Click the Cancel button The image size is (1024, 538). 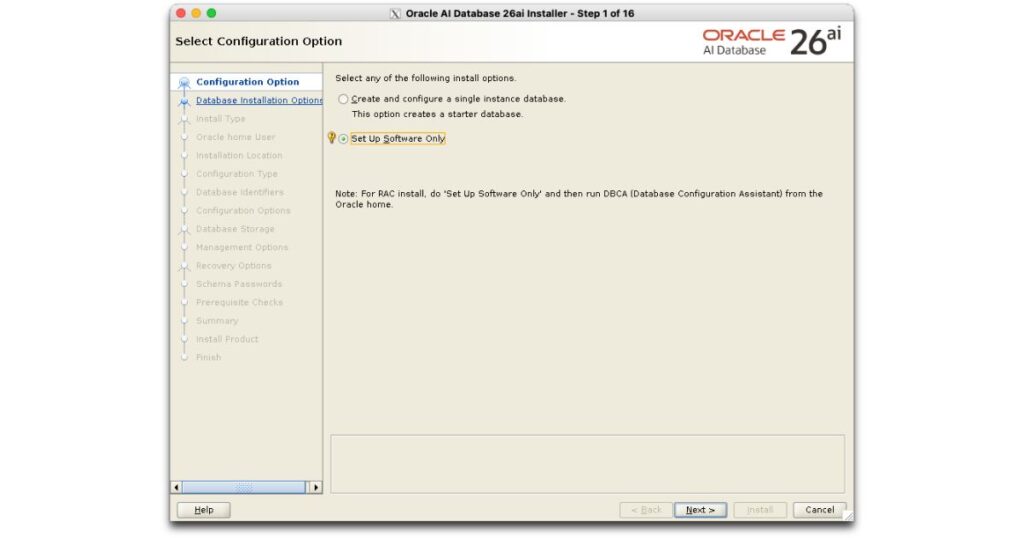pos(820,510)
